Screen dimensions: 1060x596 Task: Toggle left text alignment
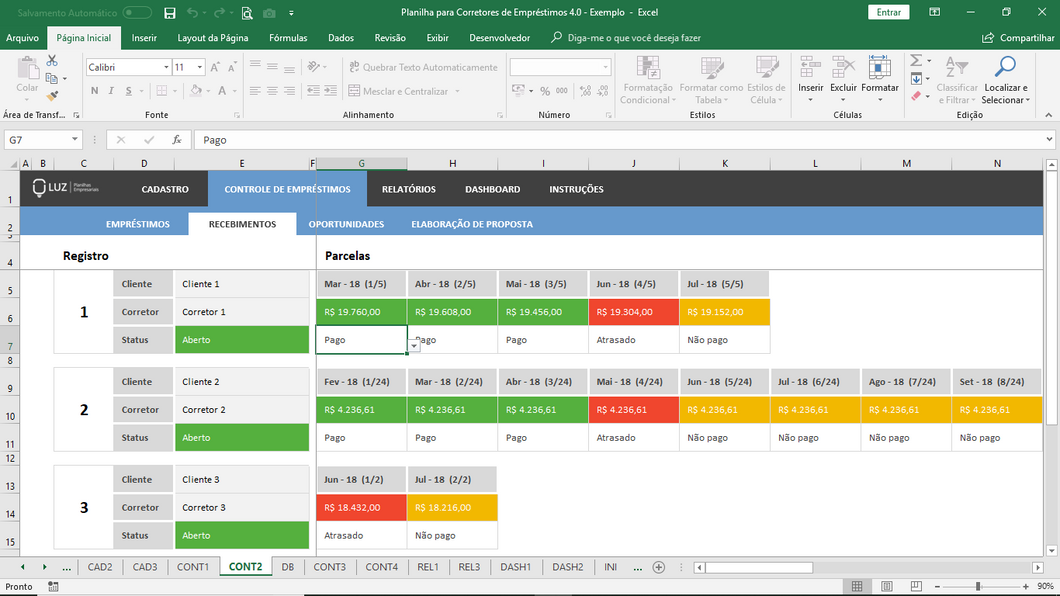[x=255, y=91]
